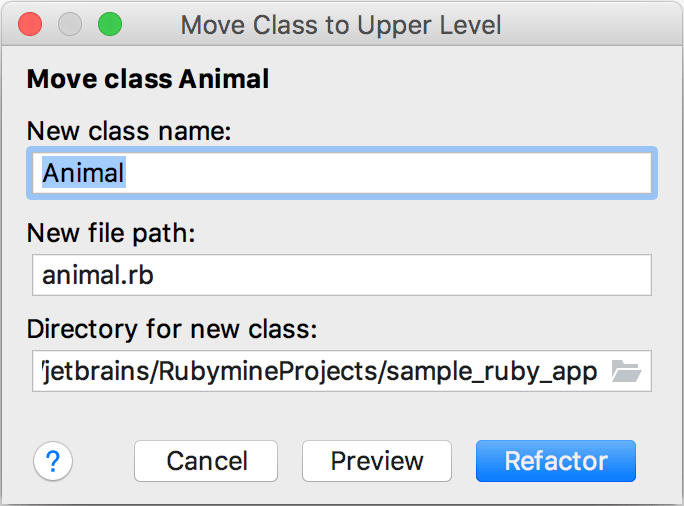This screenshot has width=684, height=506.
Task: Click the question mark help button
Action: click(x=54, y=461)
